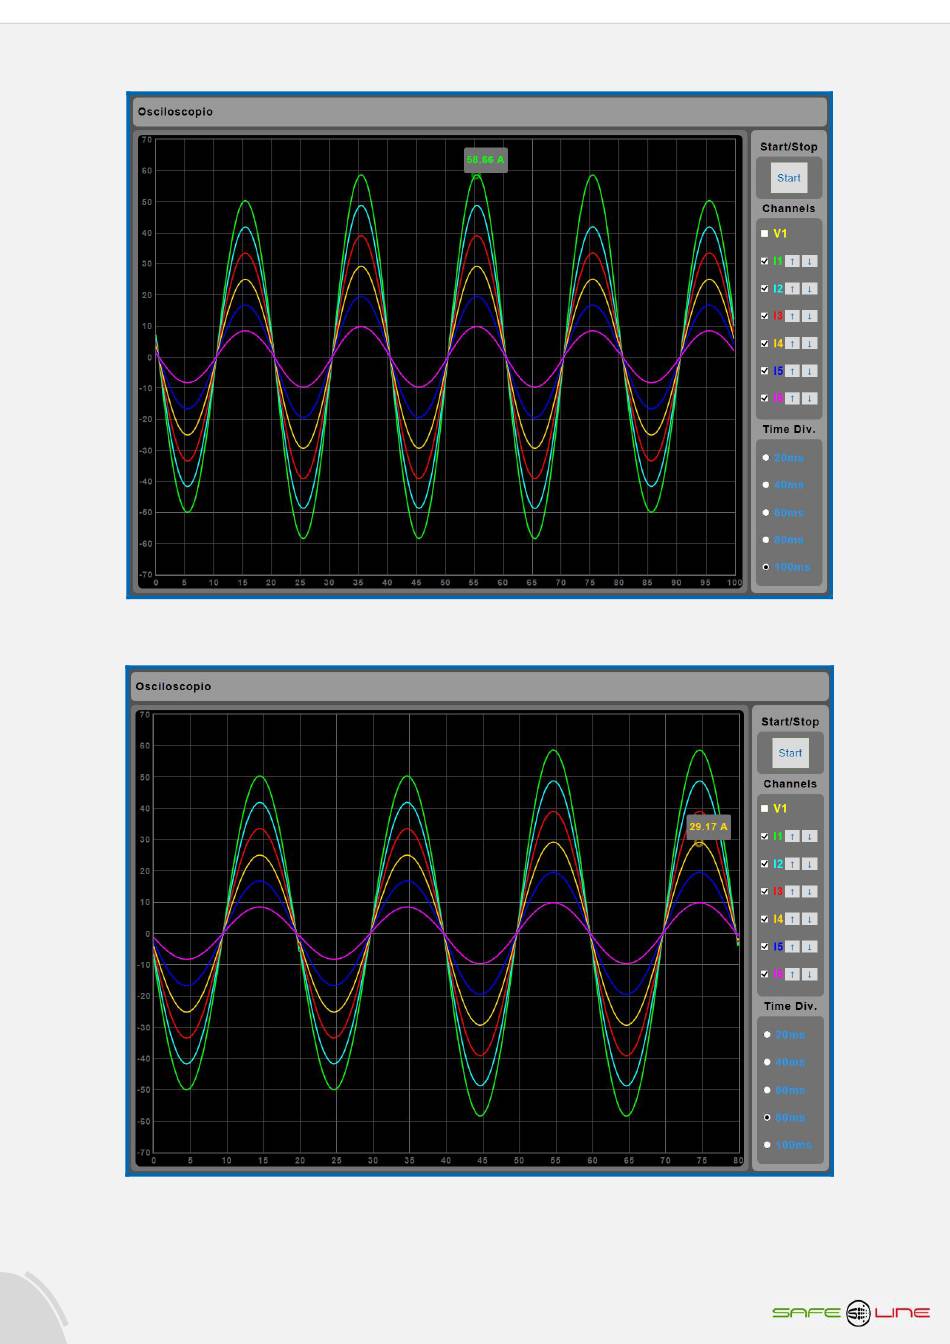Shift I1 trace down in upper oscilloscope
This screenshot has height=1344, width=950.
pyautogui.click(x=810, y=261)
